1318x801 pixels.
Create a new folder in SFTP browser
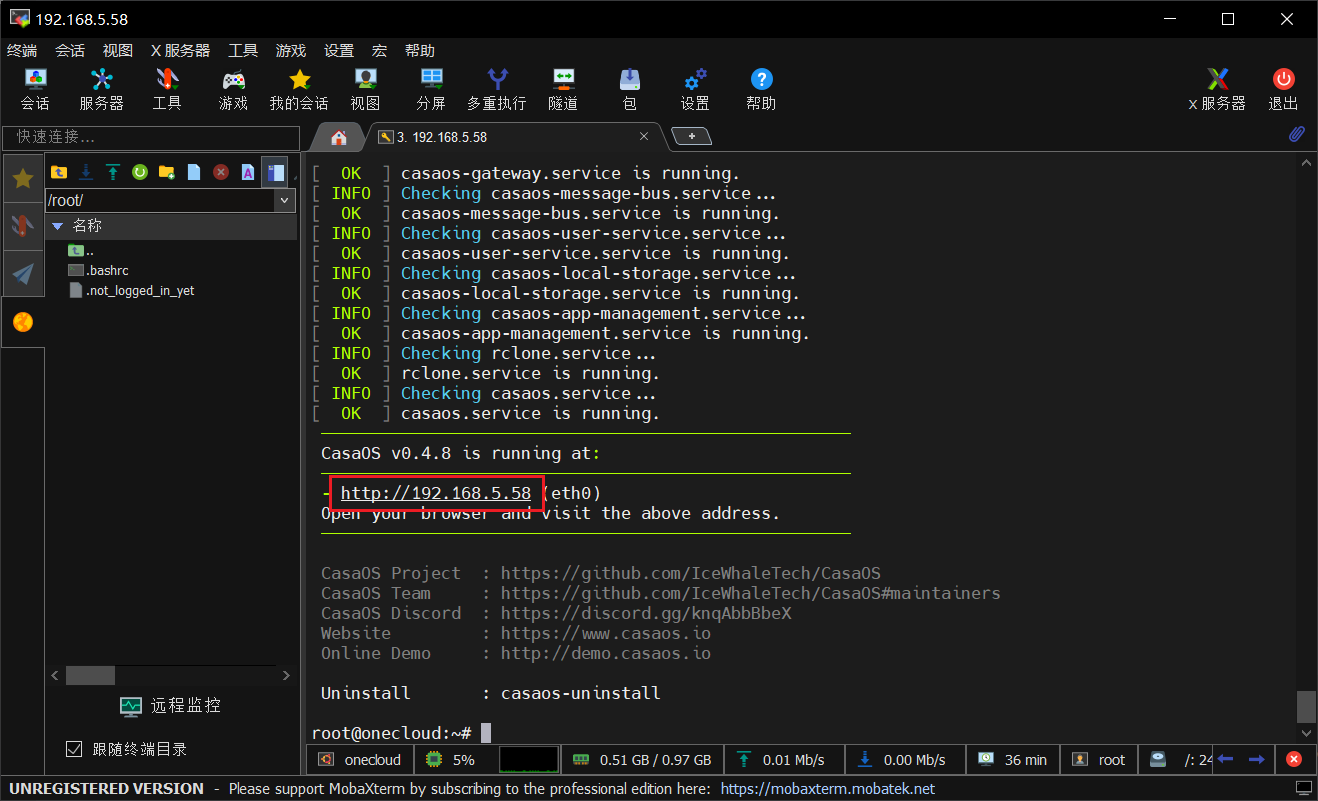tap(167, 172)
